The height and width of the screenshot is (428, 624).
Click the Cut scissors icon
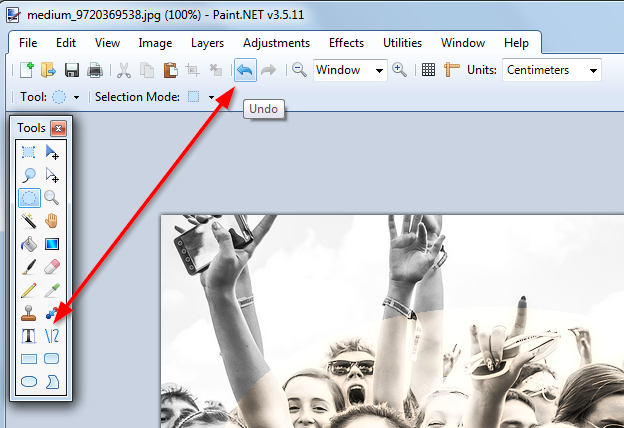click(124, 70)
